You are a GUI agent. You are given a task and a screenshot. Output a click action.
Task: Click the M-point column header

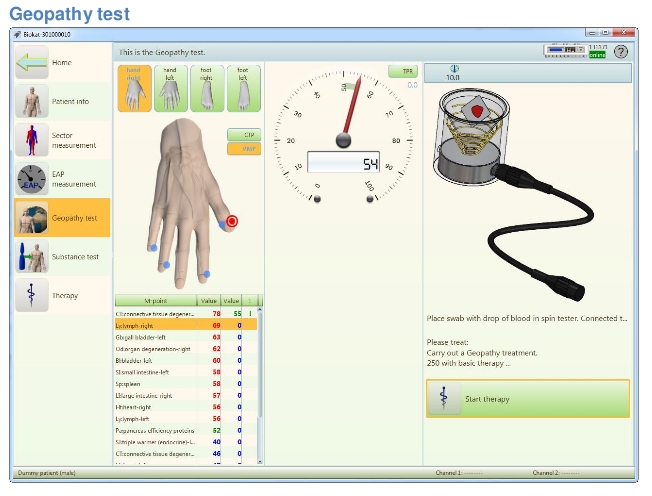pyautogui.click(x=155, y=300)
